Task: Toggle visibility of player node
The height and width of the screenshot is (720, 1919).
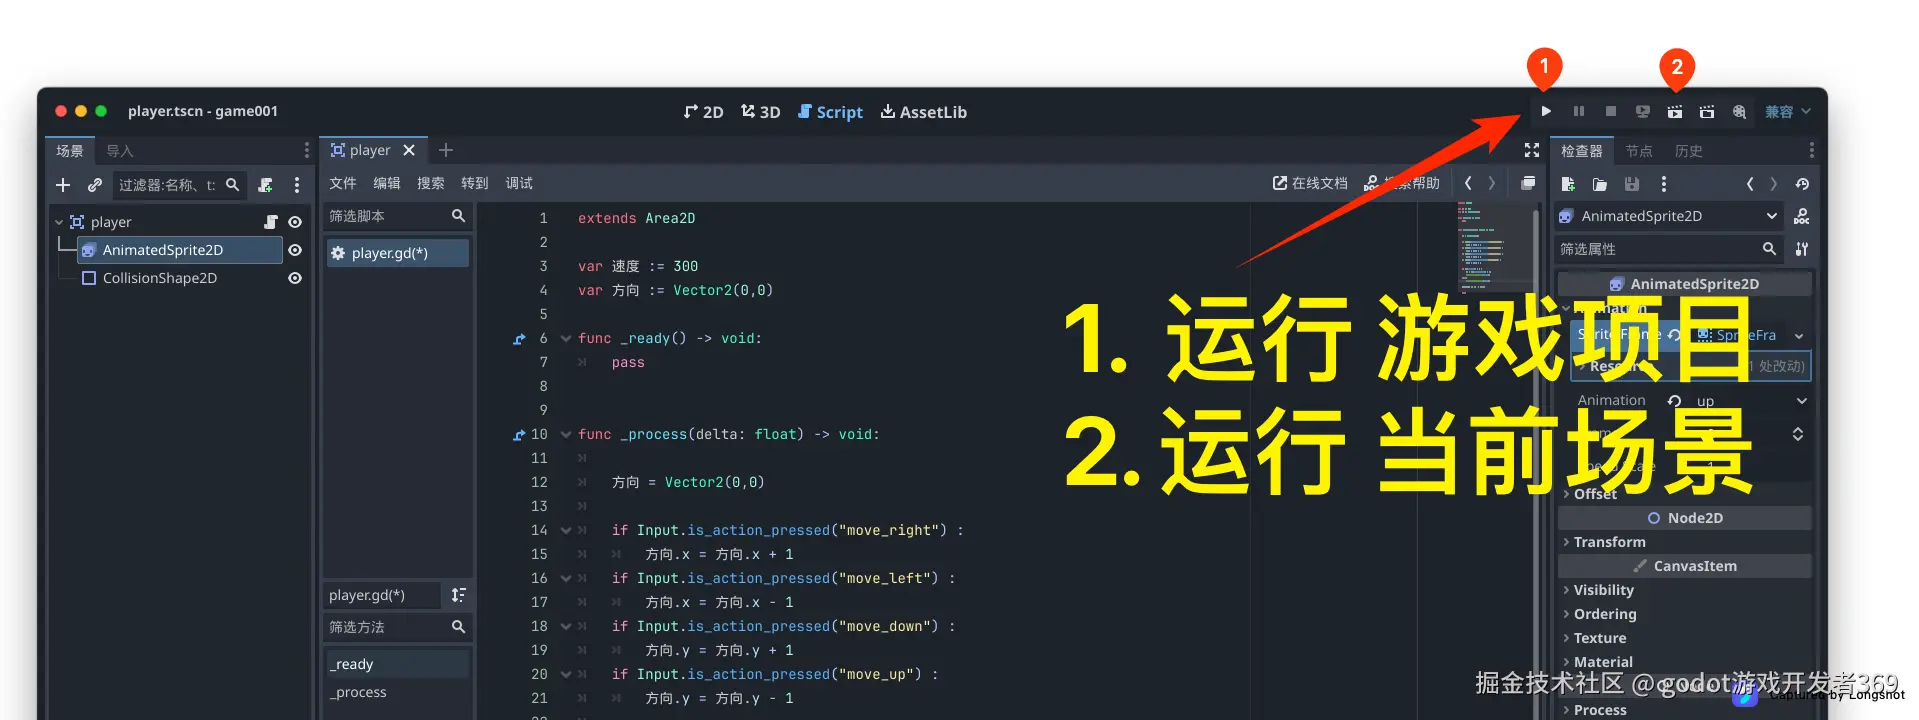Action: coord(295,222)
